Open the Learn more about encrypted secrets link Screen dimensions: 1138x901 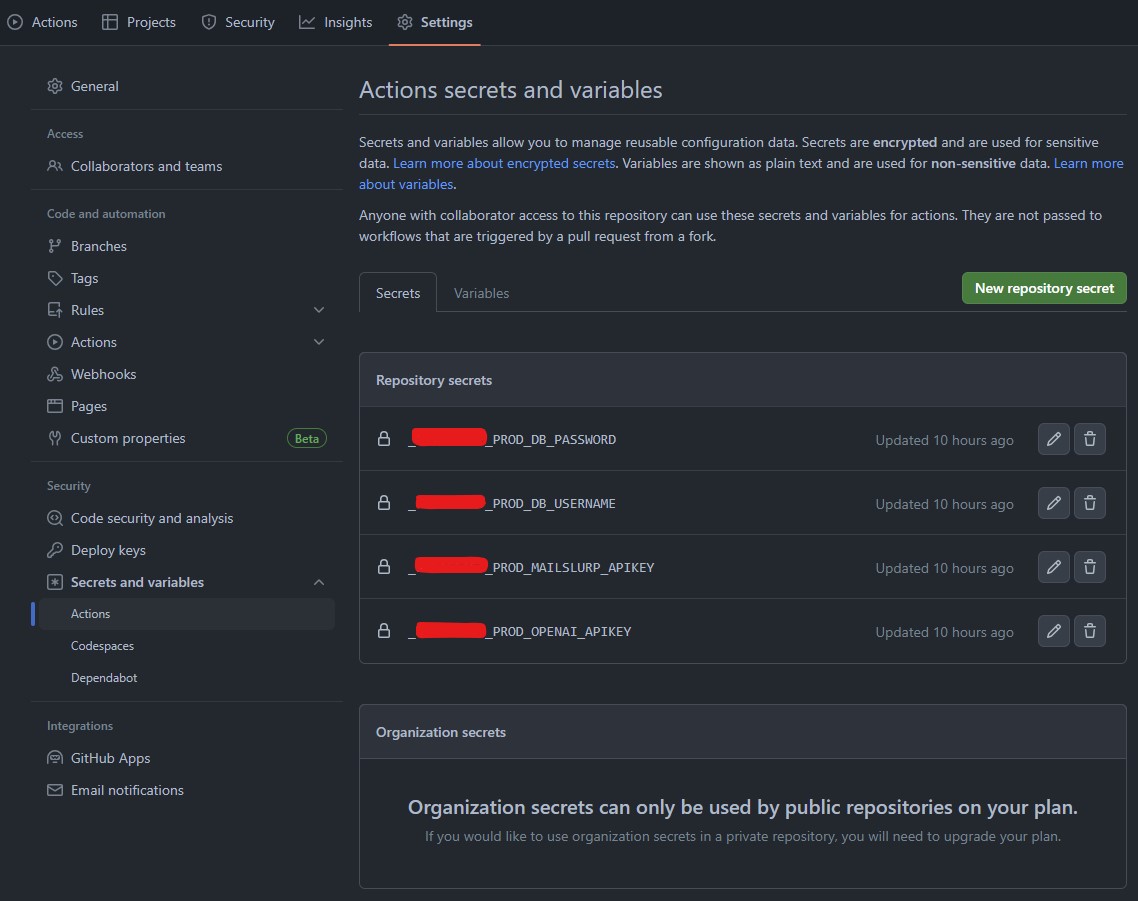[x=504, y=162]
